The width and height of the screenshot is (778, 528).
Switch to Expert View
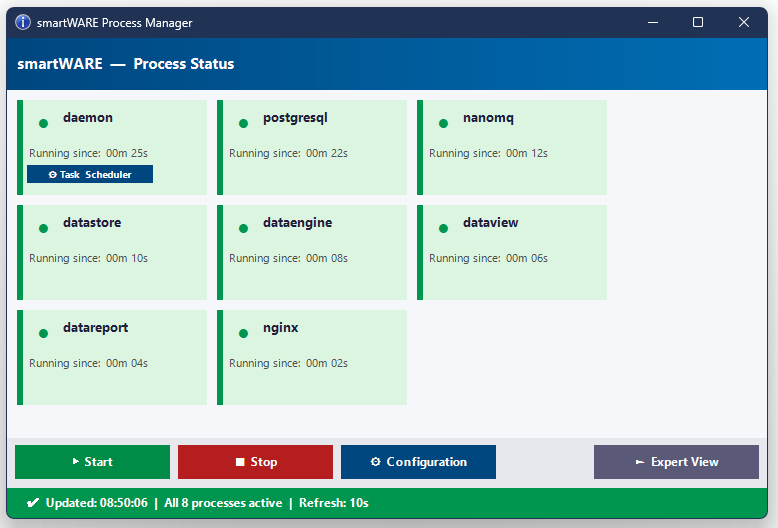(x=676, y=462)
